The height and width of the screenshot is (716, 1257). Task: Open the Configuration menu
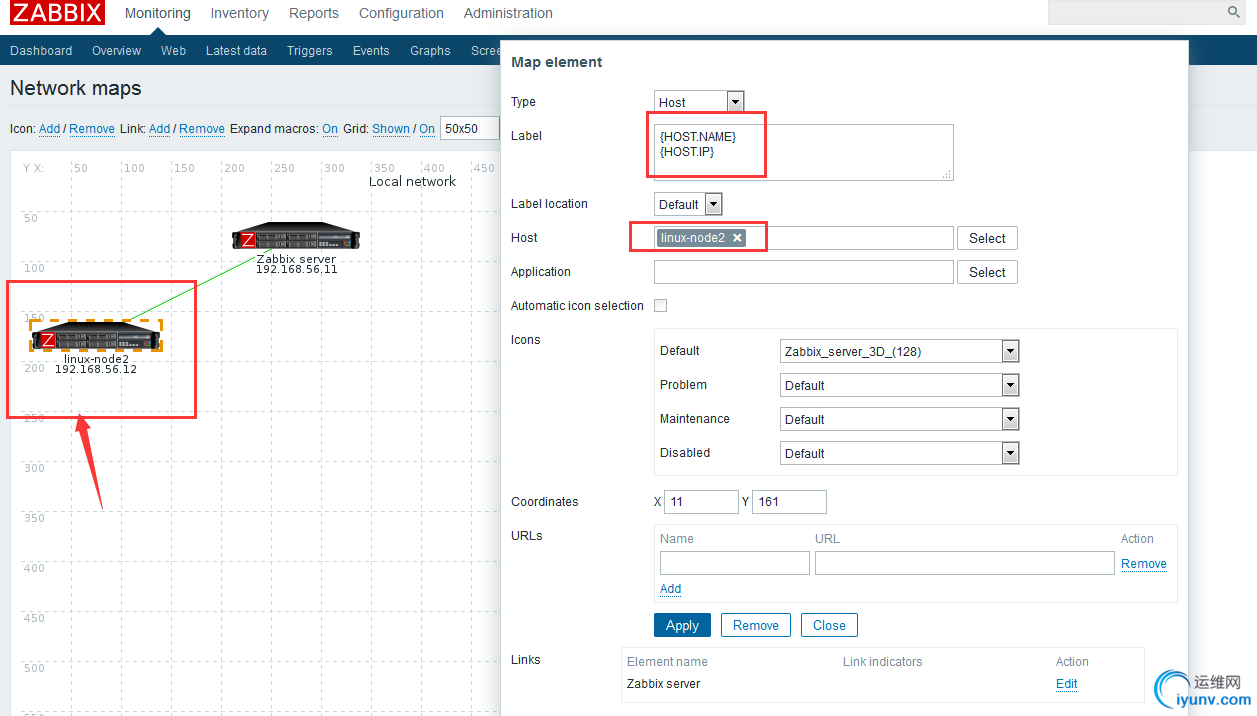click(401, 13)
